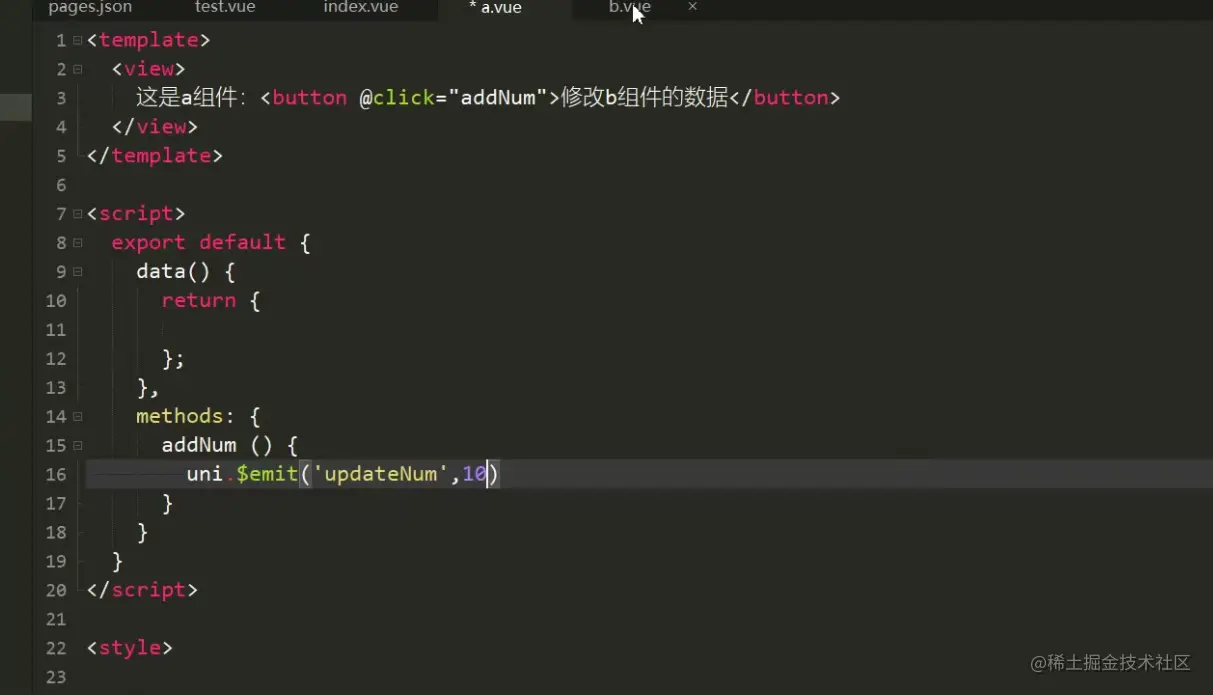The image size is (1213, 695).
Task: Click line number 21 in the gutter
Action: coord(55,619)
